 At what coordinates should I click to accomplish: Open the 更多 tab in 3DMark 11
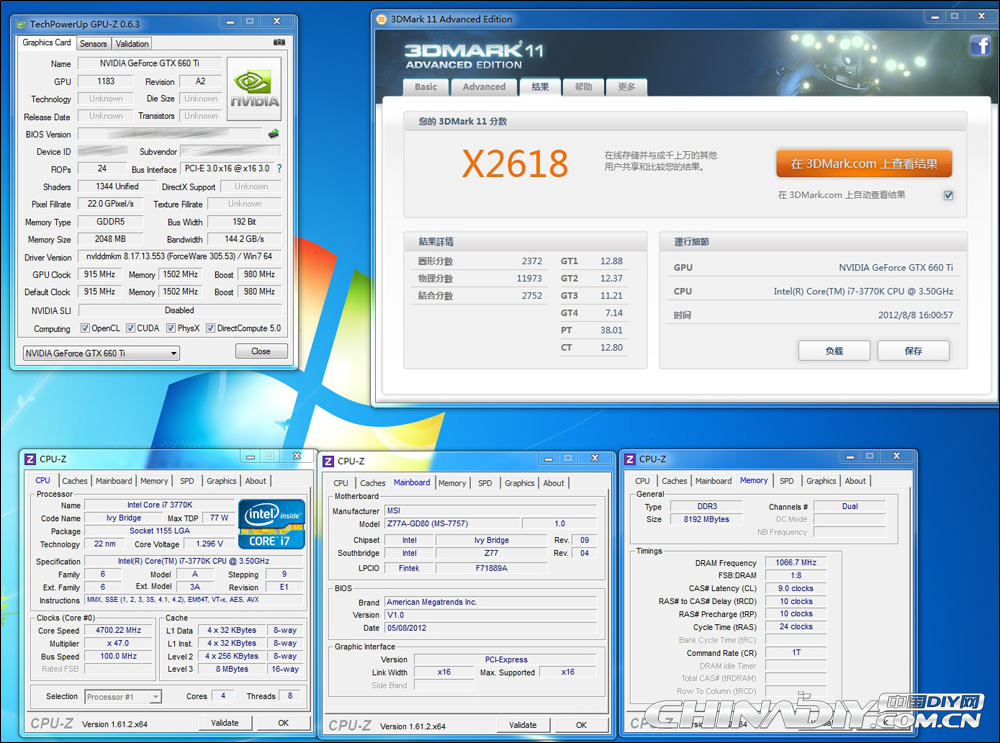click(x=627, y=87)
